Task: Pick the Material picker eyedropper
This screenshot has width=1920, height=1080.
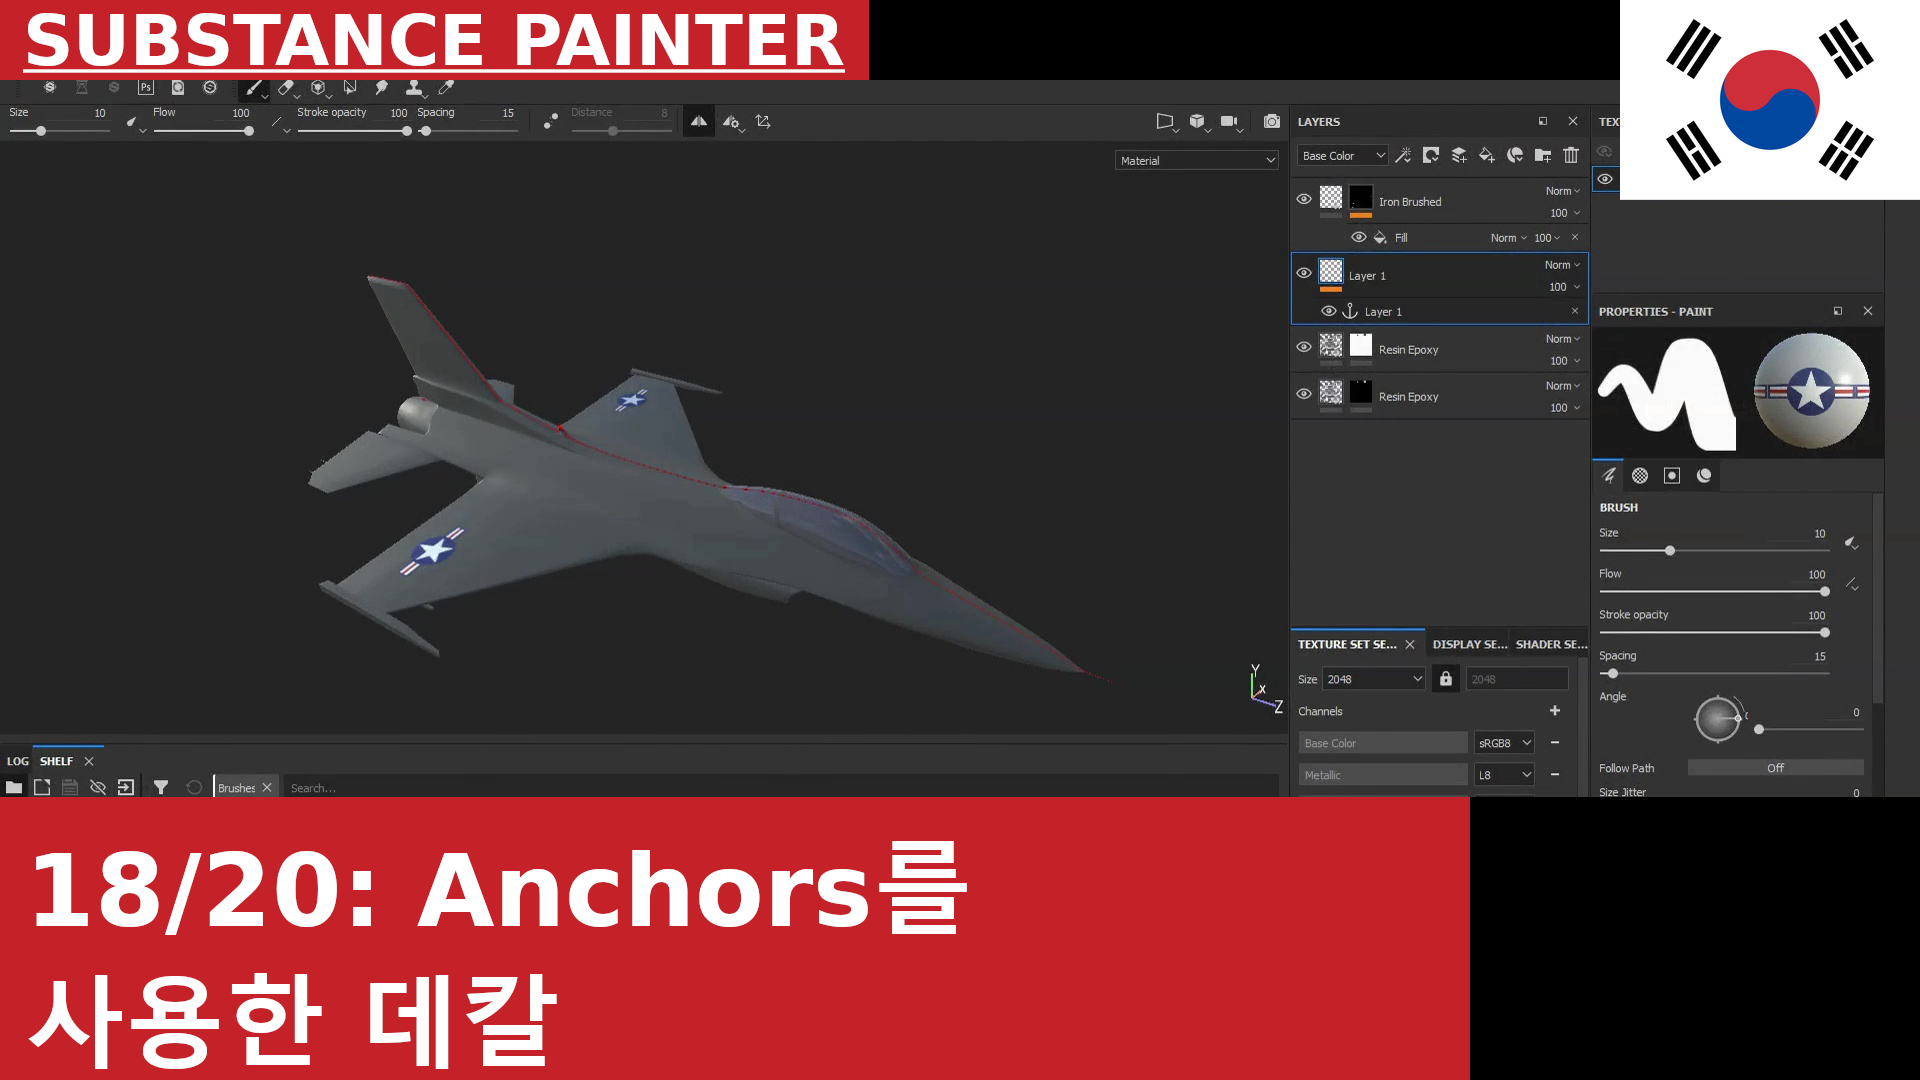Action: (x=446, y=88)
